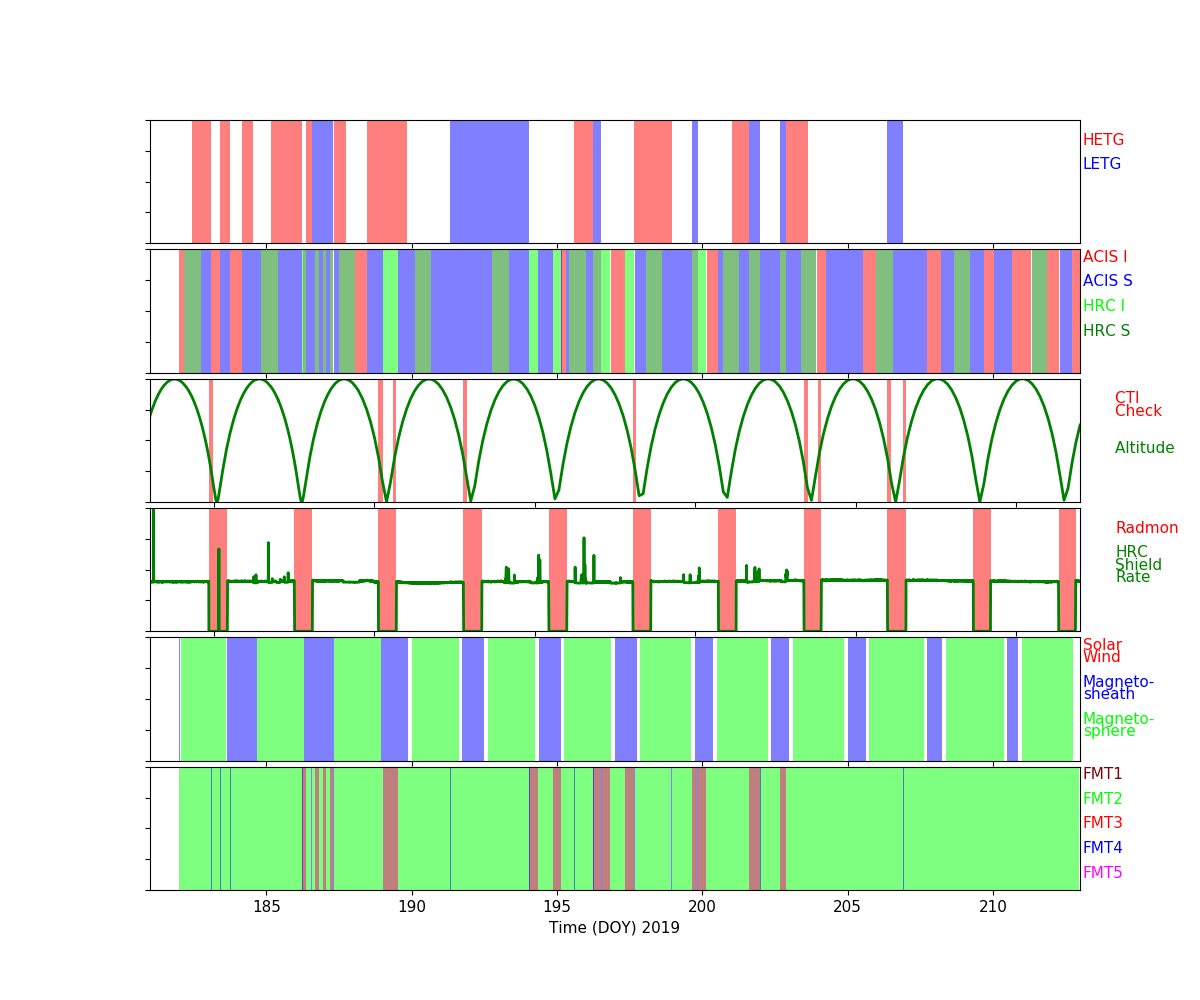Click the 200 tick on the time axis
Image resolution: width=1200 pixels, height=1000 pixels.
(702, 906)
